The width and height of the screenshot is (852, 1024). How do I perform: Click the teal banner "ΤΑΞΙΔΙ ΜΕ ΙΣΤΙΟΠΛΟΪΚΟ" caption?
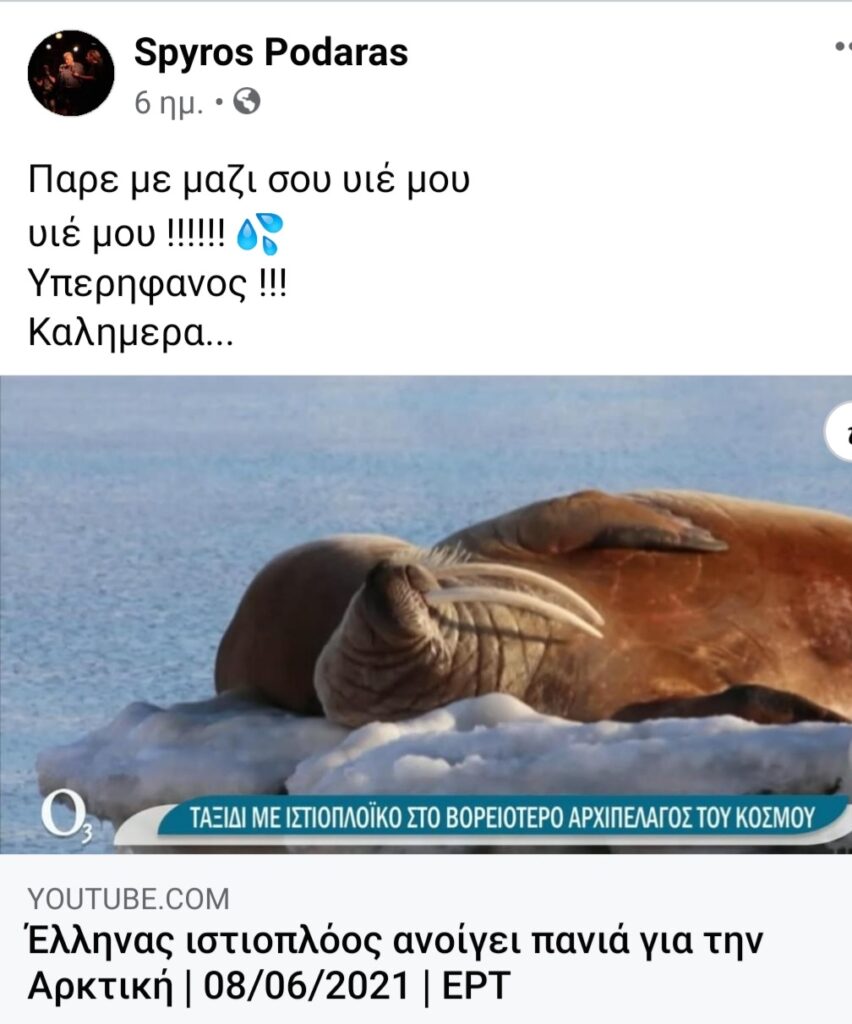[503, 817]
